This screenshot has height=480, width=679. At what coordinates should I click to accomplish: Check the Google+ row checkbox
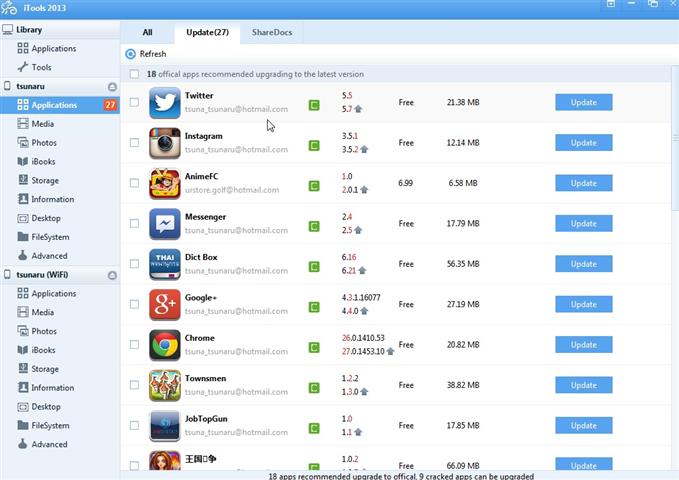(135, 305)
